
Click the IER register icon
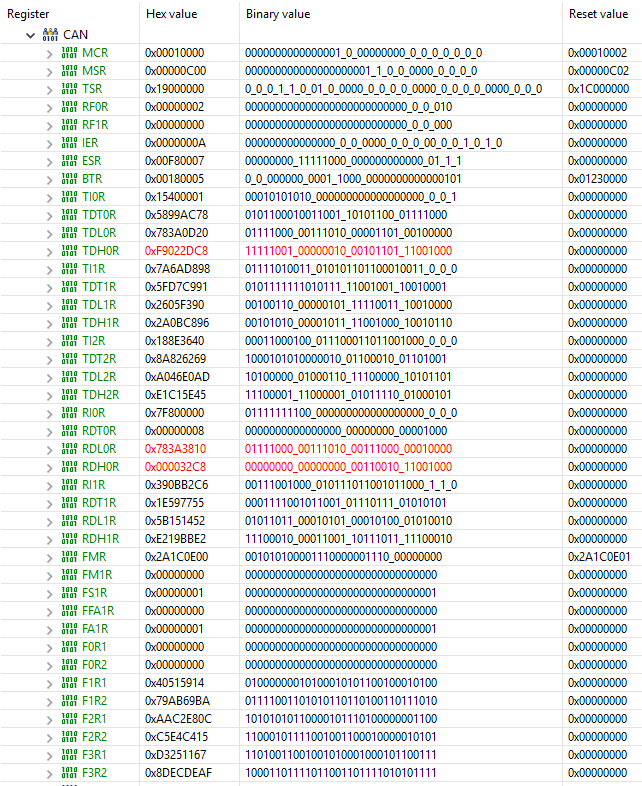(x=69, y=143)
